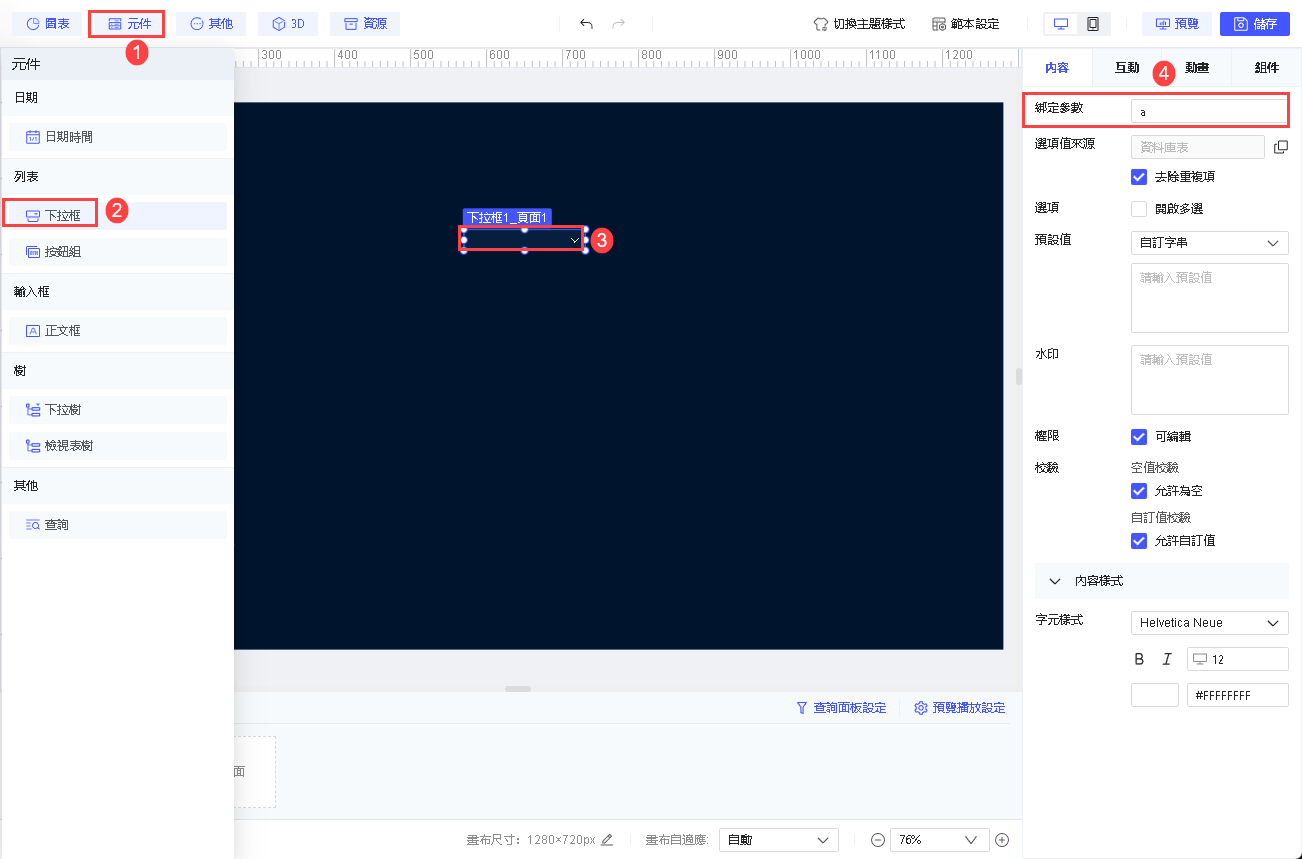Screen dimensions: 1302x859
Task: Toggle 允許為空 checkbox
Action: [1138, 491]
